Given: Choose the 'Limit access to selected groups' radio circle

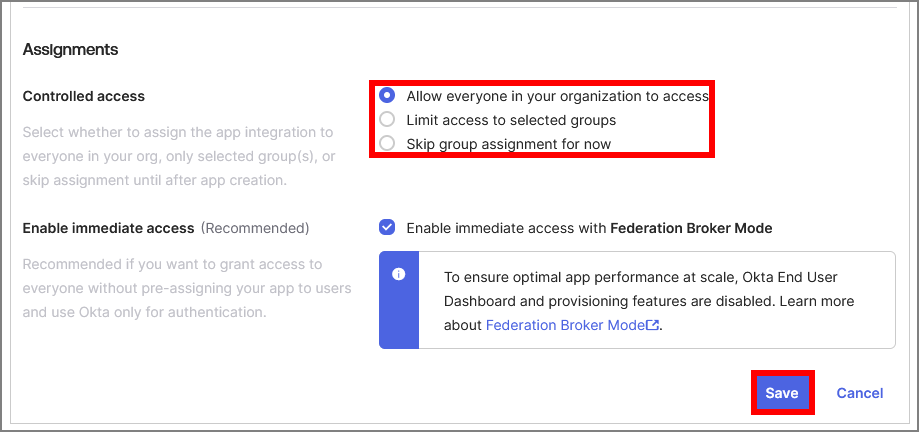Looking at the screenshot, I should pos(387,120).
